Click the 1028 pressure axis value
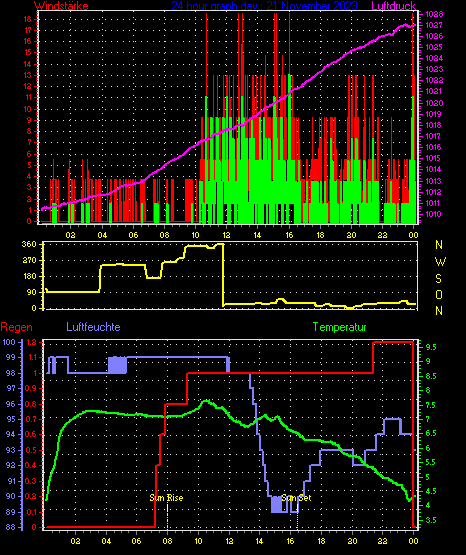466x555 pixels. 434,14
